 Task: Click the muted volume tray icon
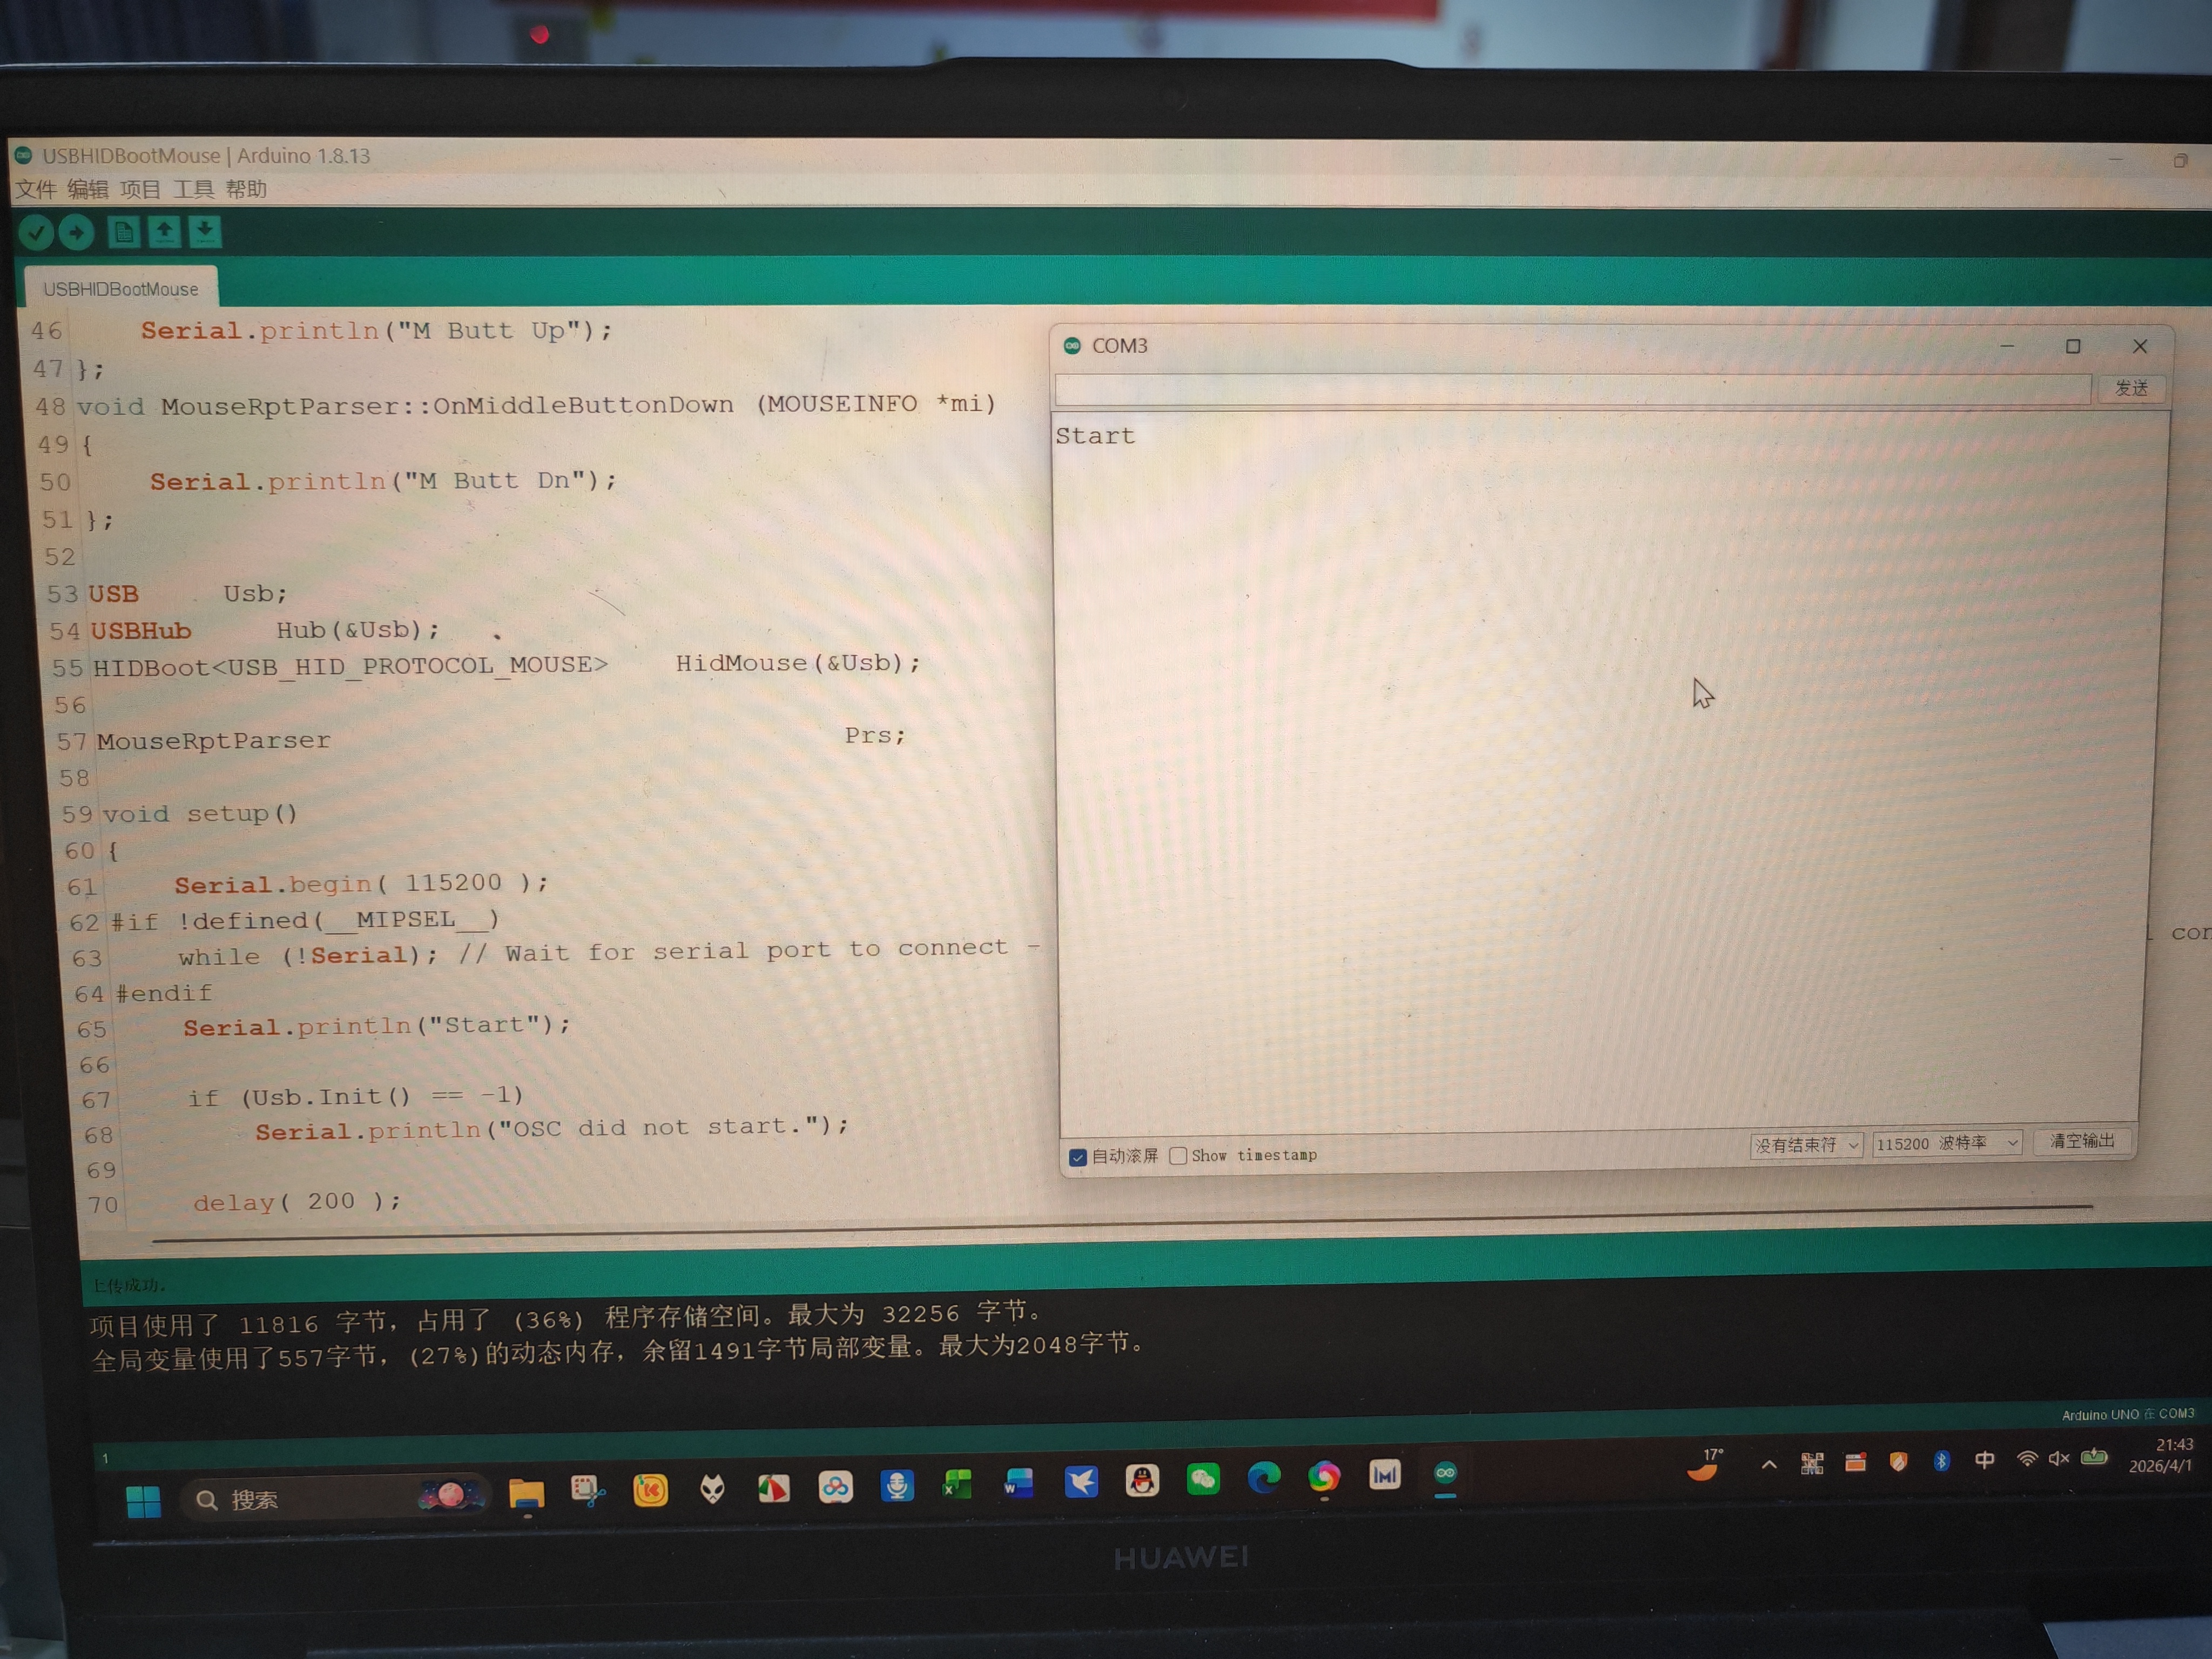point(2059,1458)
